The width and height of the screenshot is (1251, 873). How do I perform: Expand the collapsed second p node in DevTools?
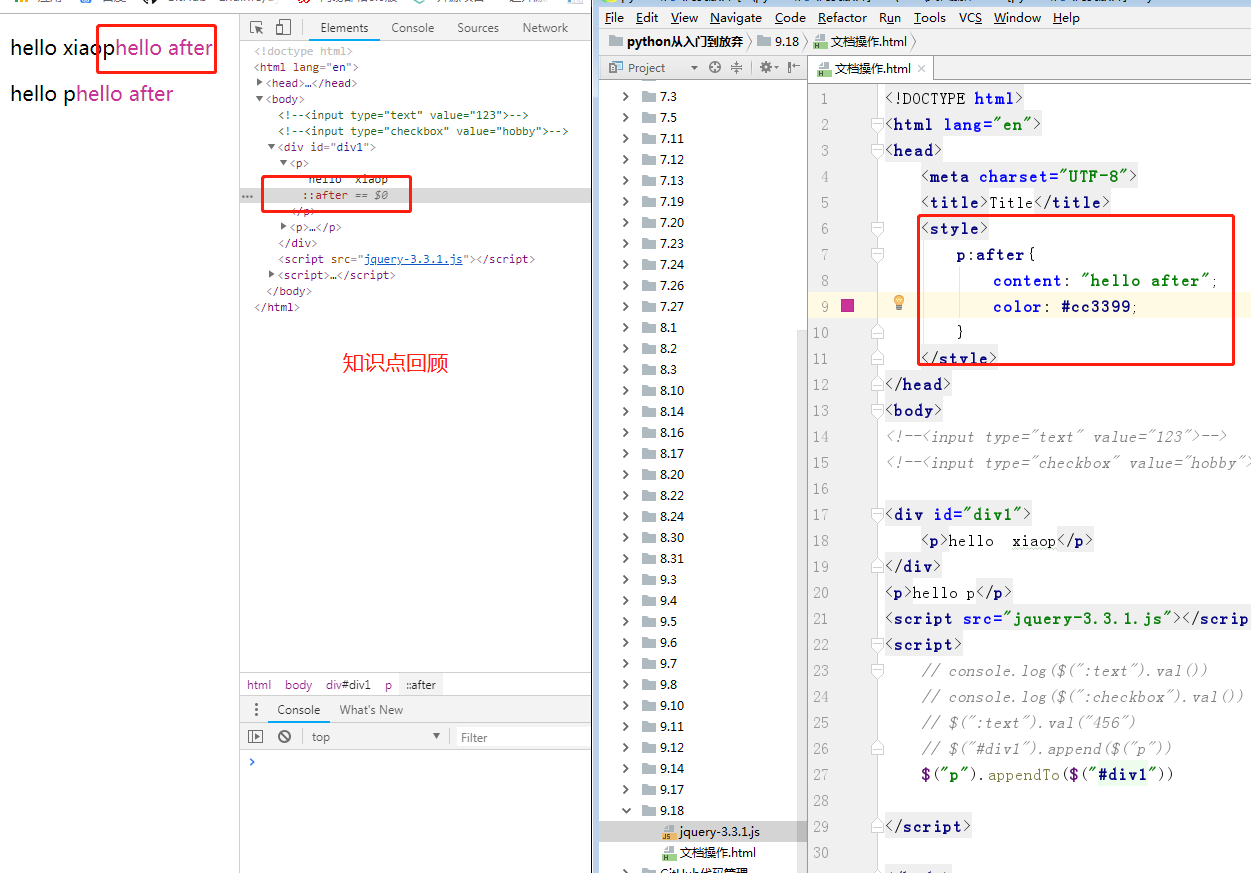(284, 227)
